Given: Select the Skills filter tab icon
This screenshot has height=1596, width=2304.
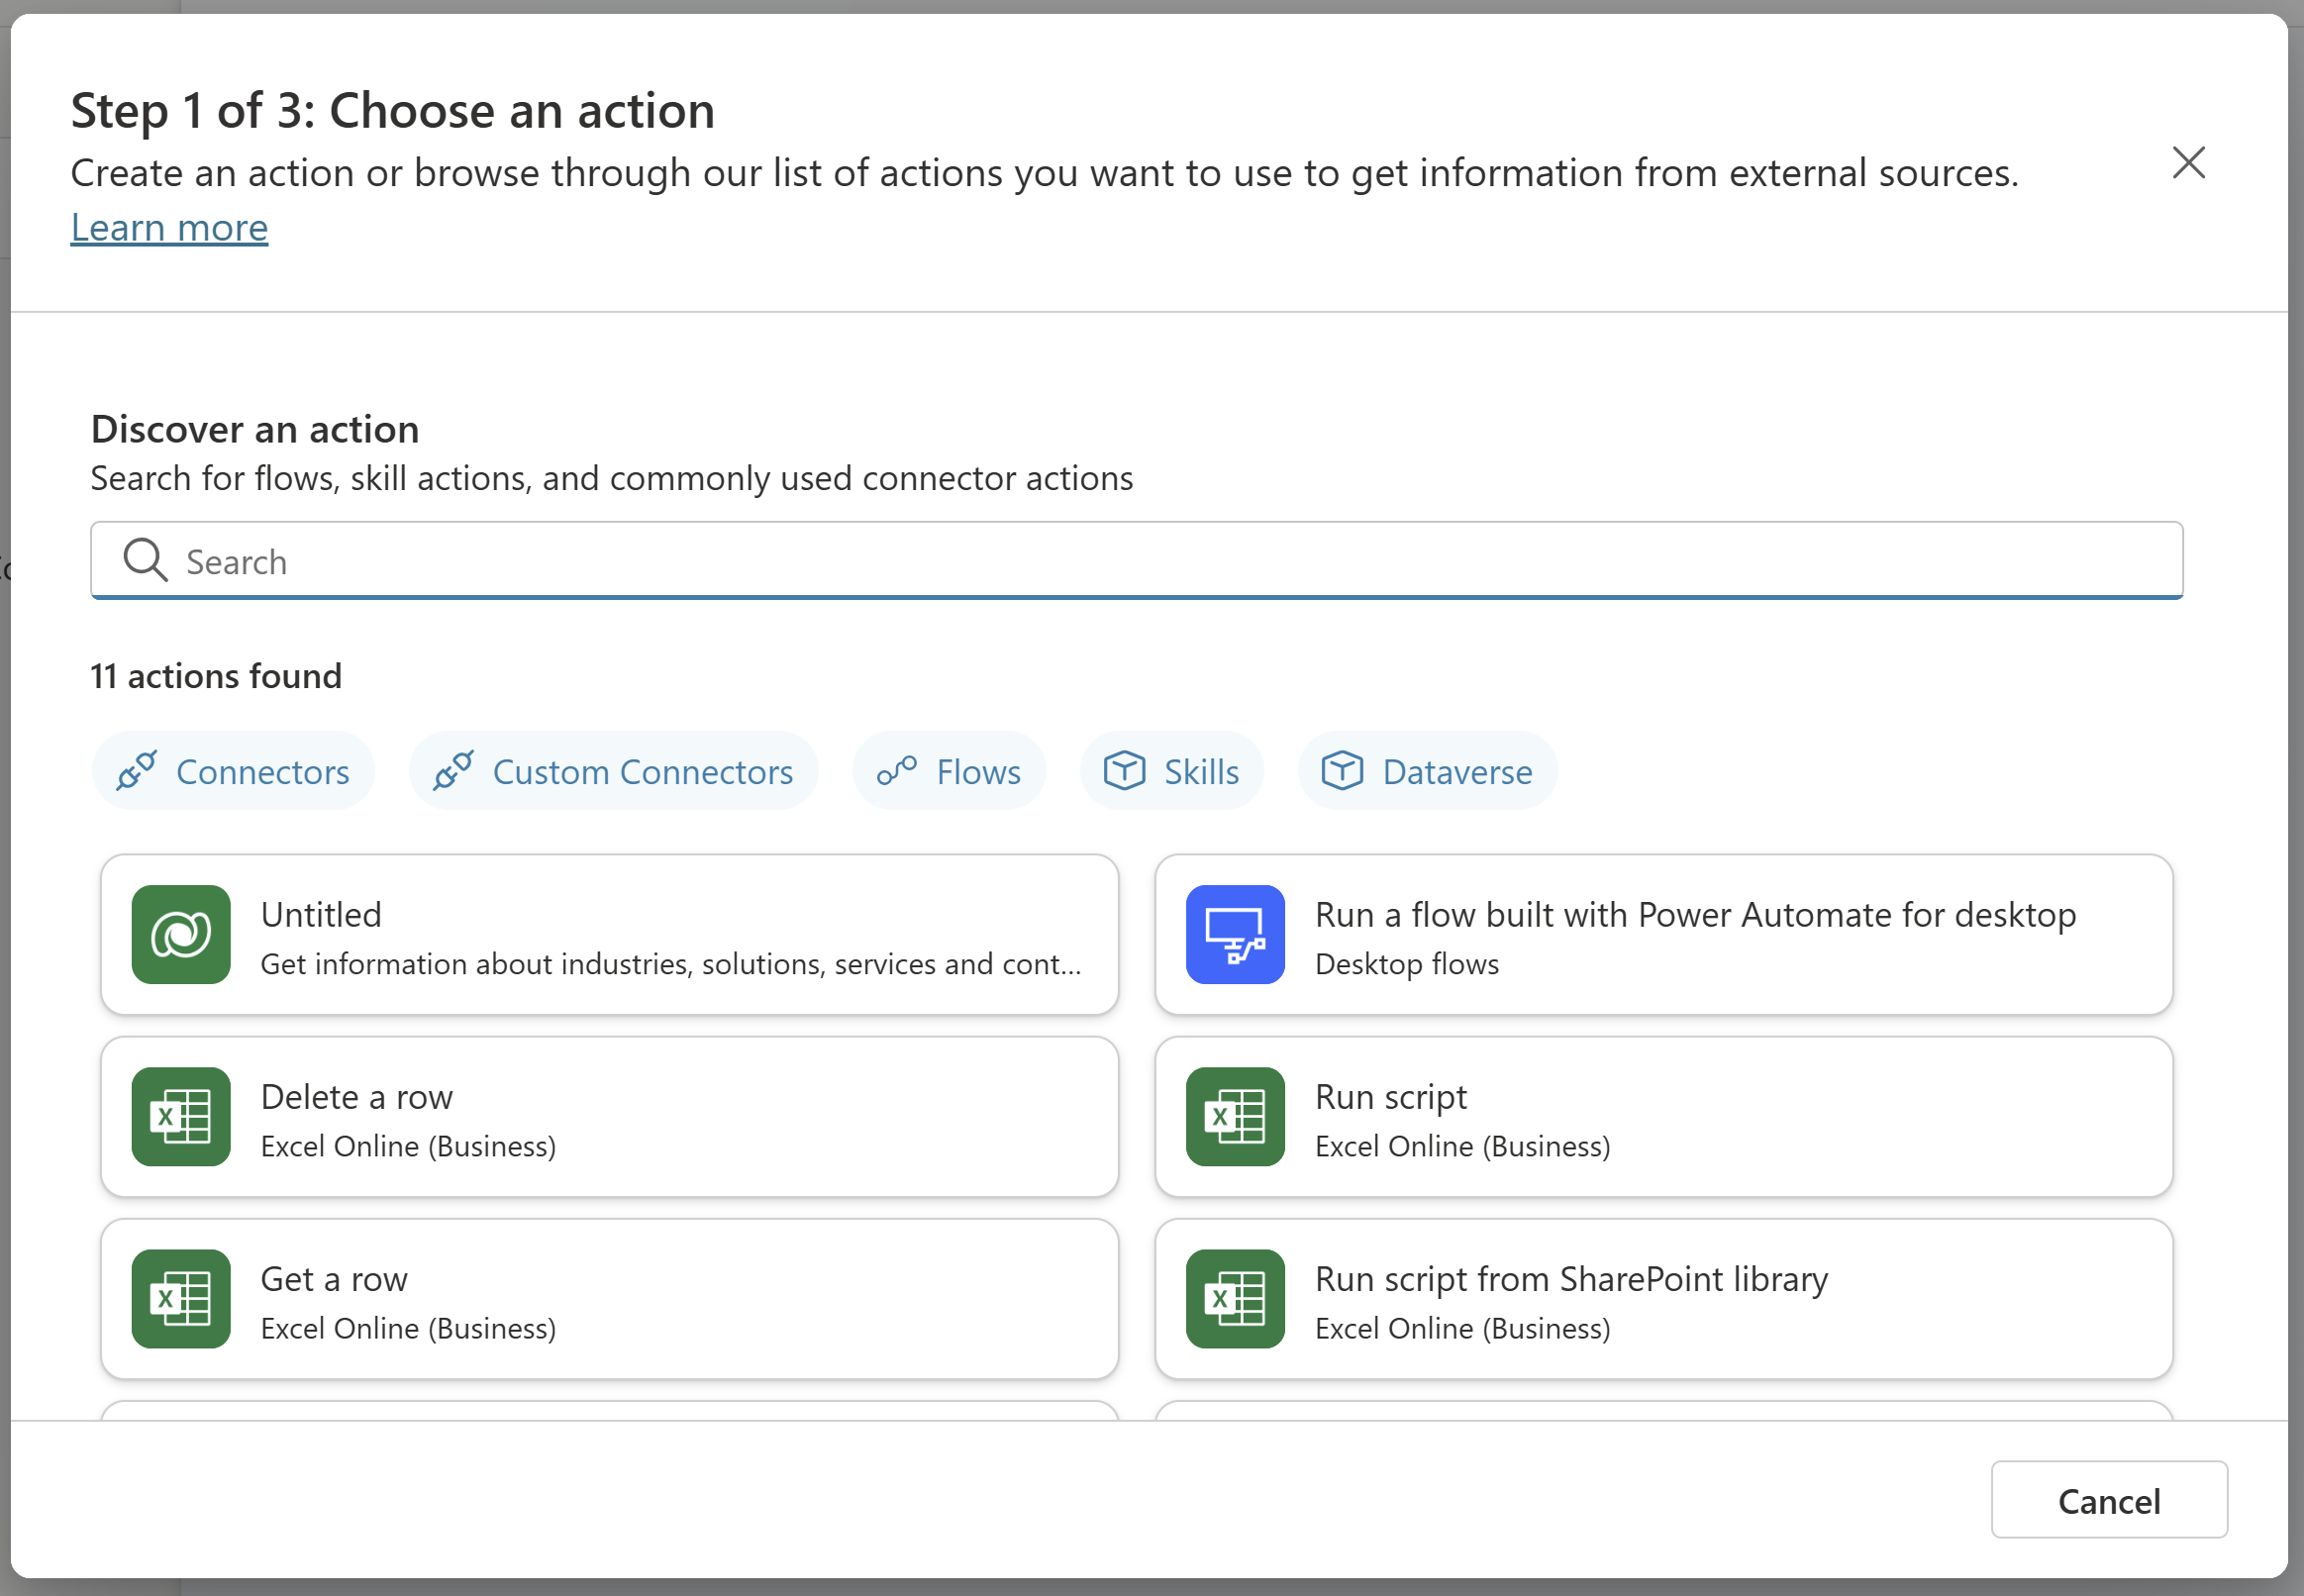Looking at the screenshot, I should point(1122,770).
